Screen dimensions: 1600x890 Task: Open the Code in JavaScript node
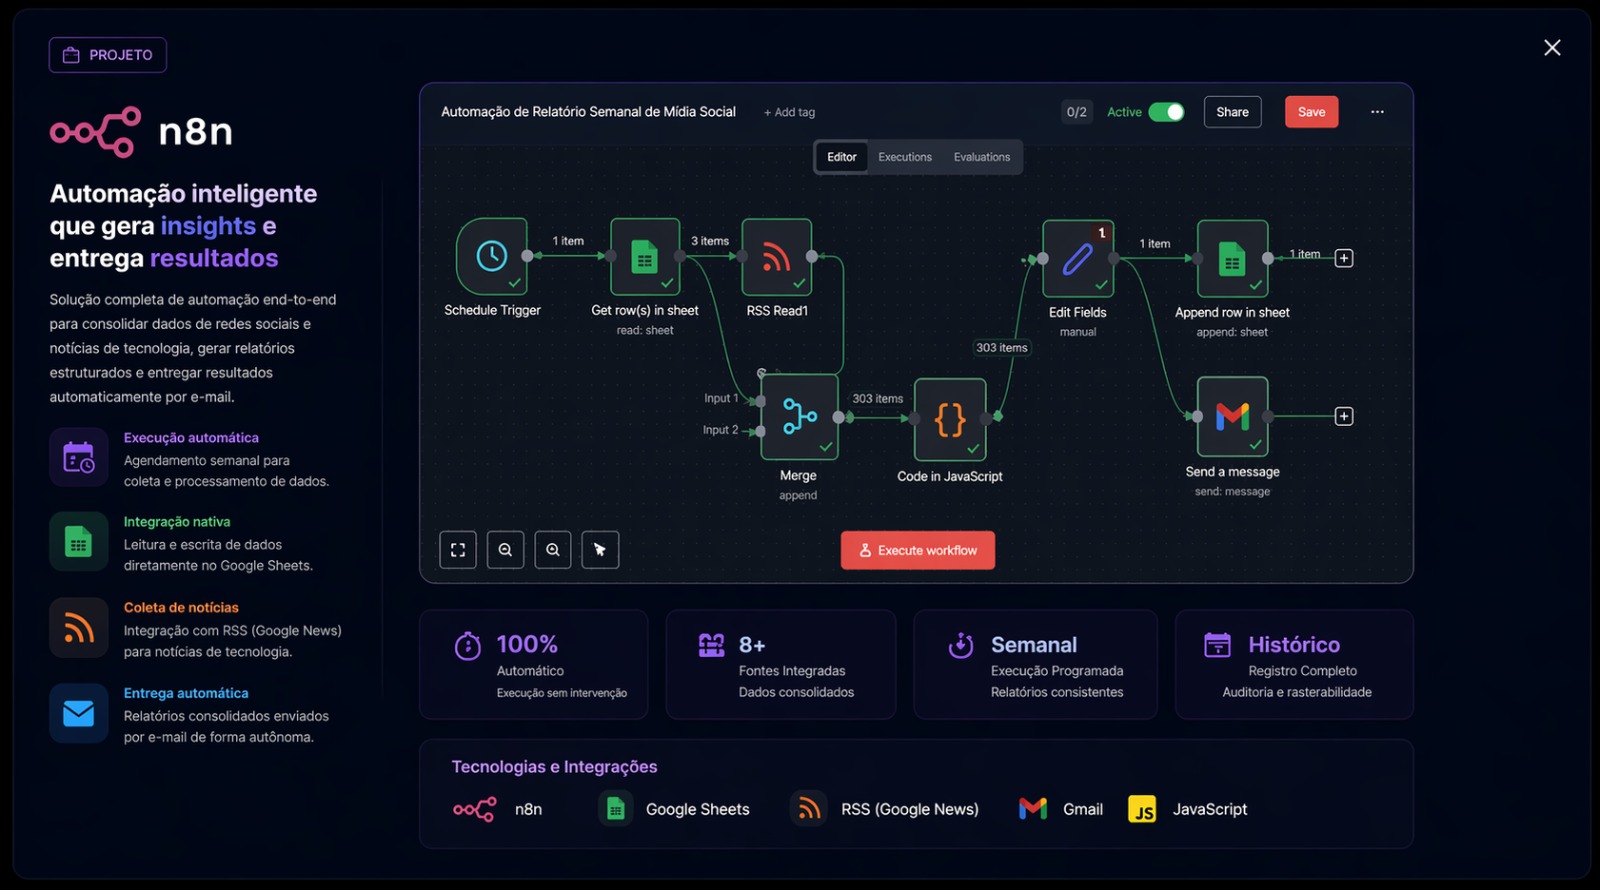click(950, 419)
